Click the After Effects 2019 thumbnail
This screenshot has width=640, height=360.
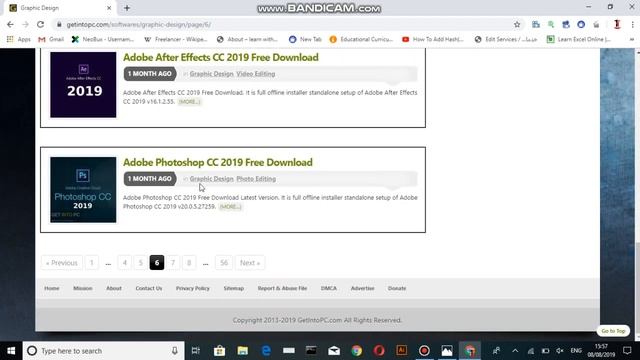(83, 84)
